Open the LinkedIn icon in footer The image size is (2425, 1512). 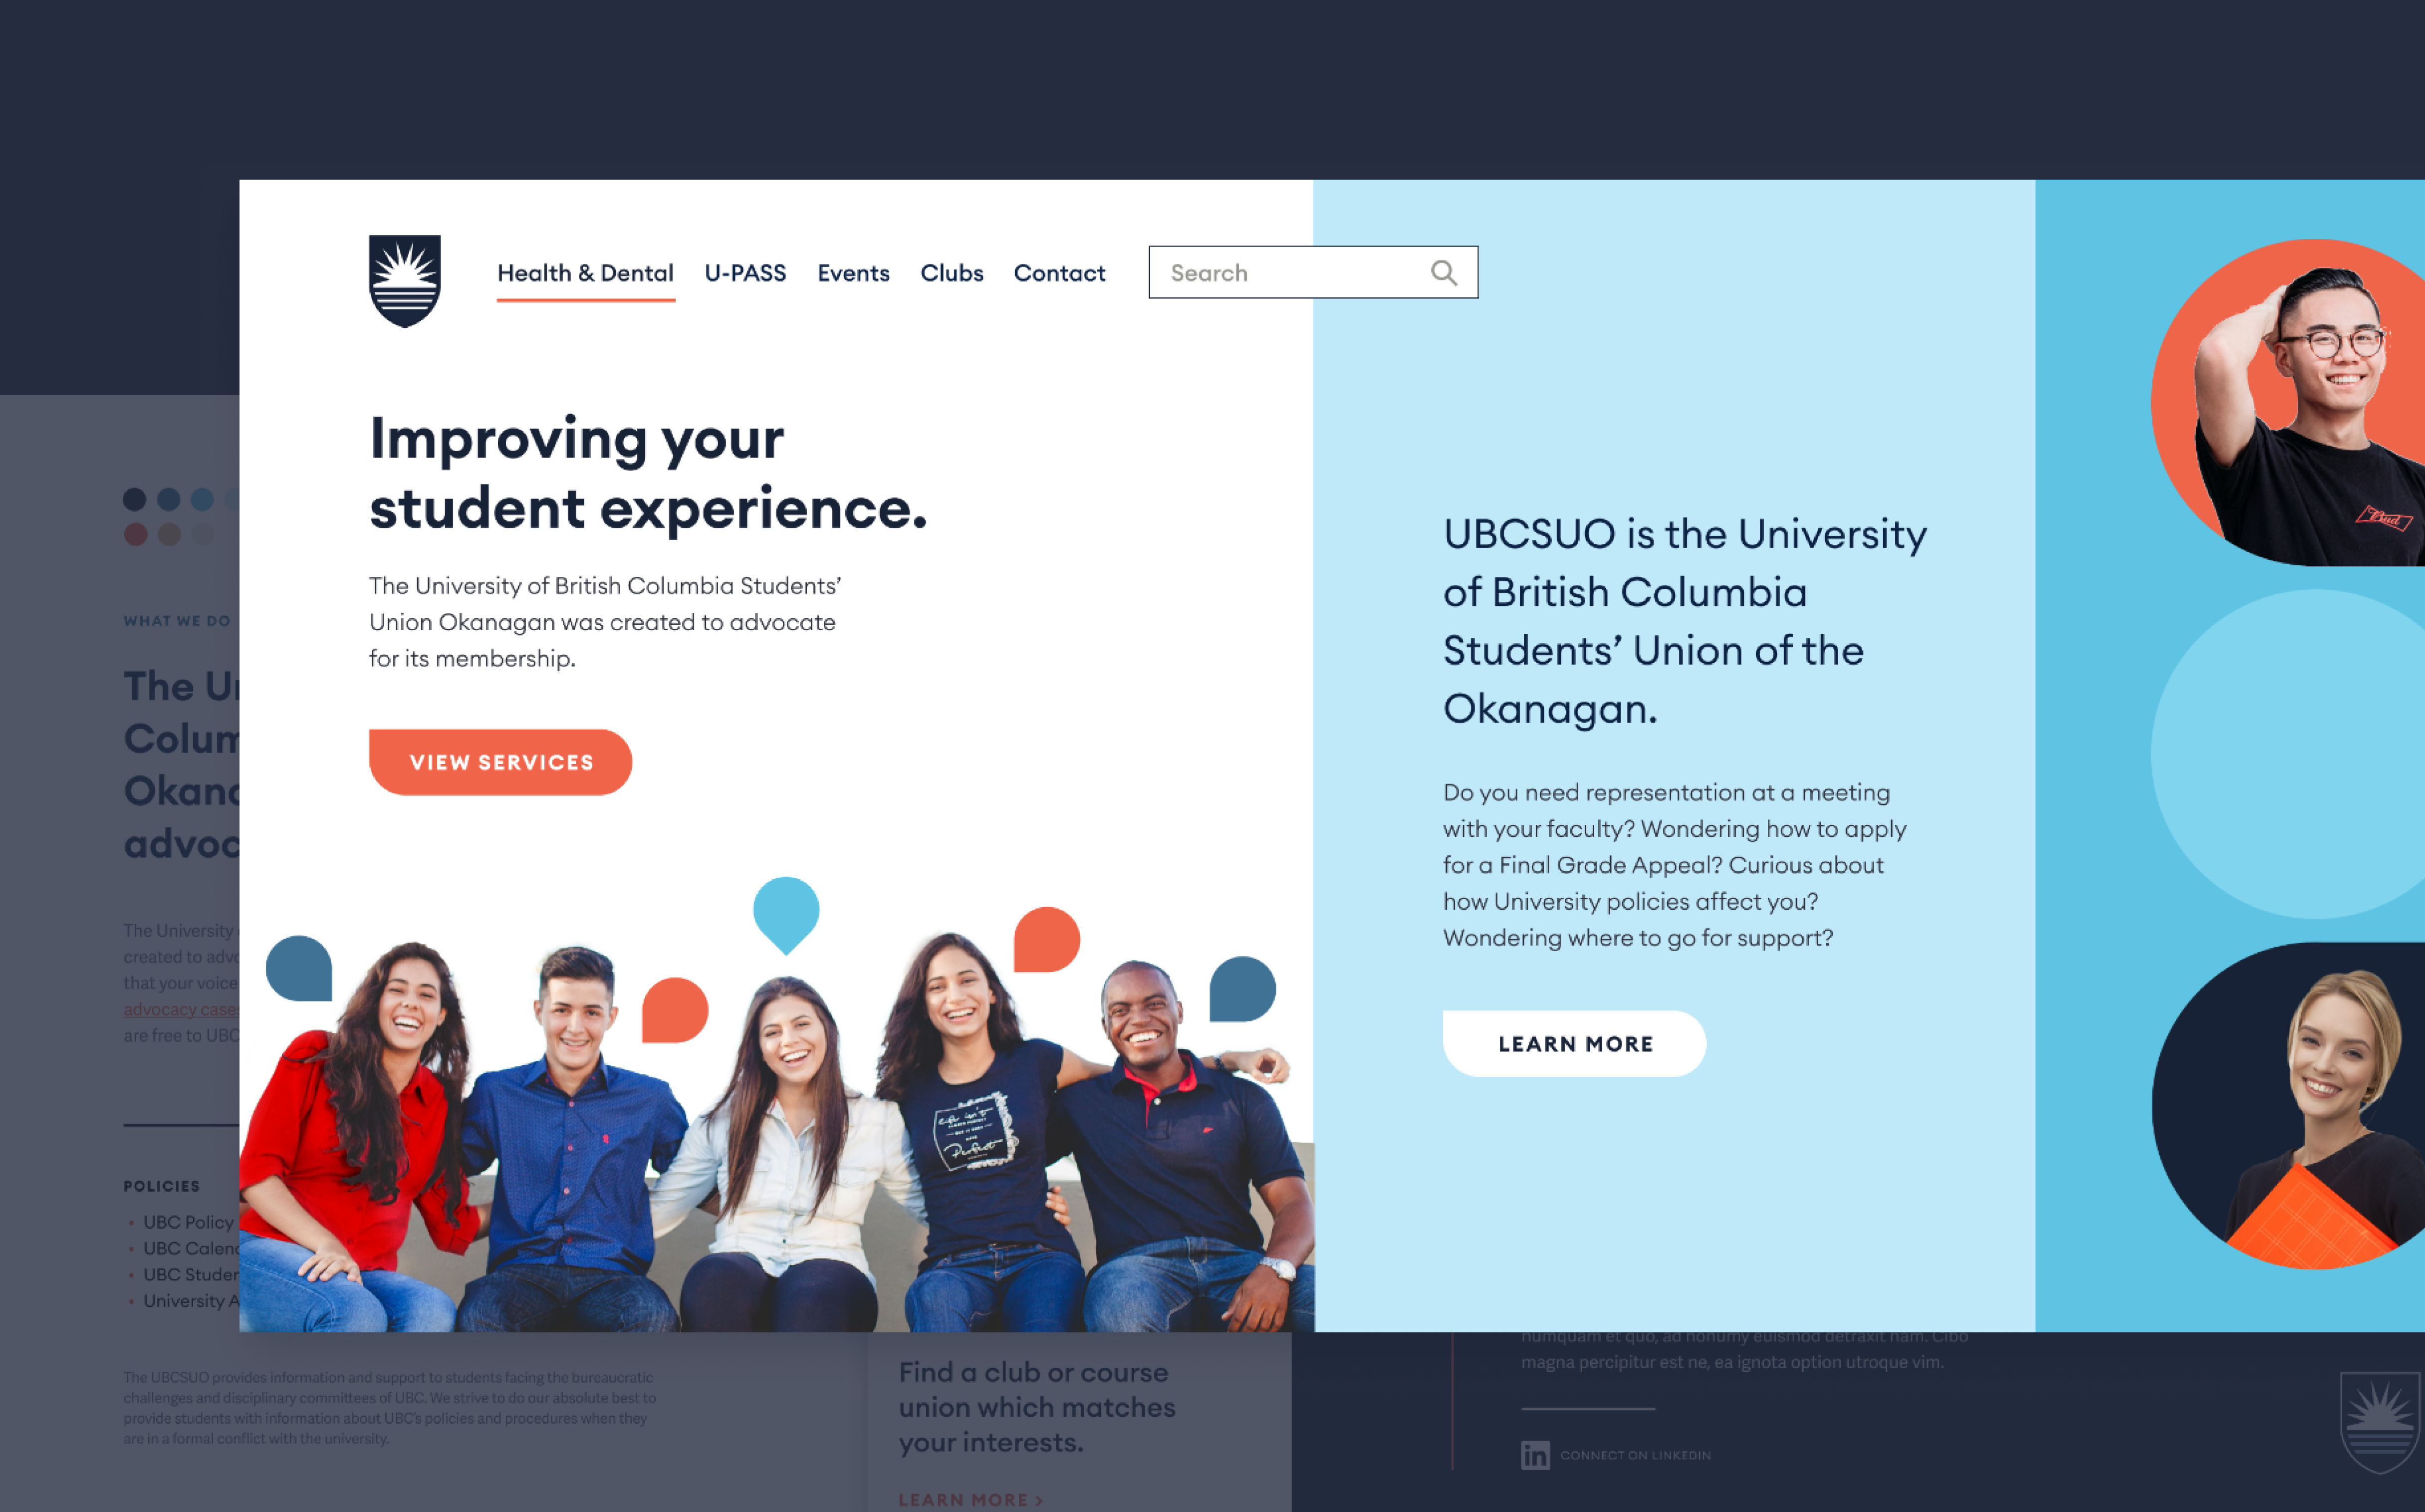click(1535, 1454)
